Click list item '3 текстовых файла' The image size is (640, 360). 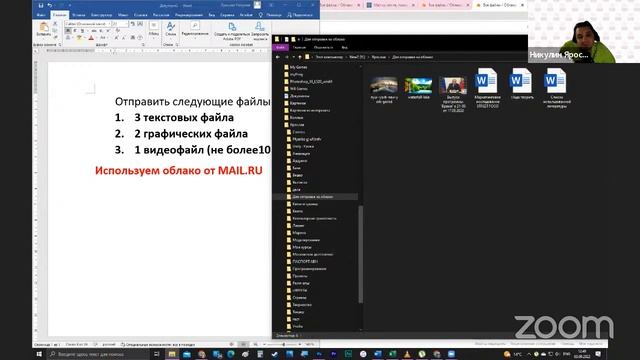(184, 118)
